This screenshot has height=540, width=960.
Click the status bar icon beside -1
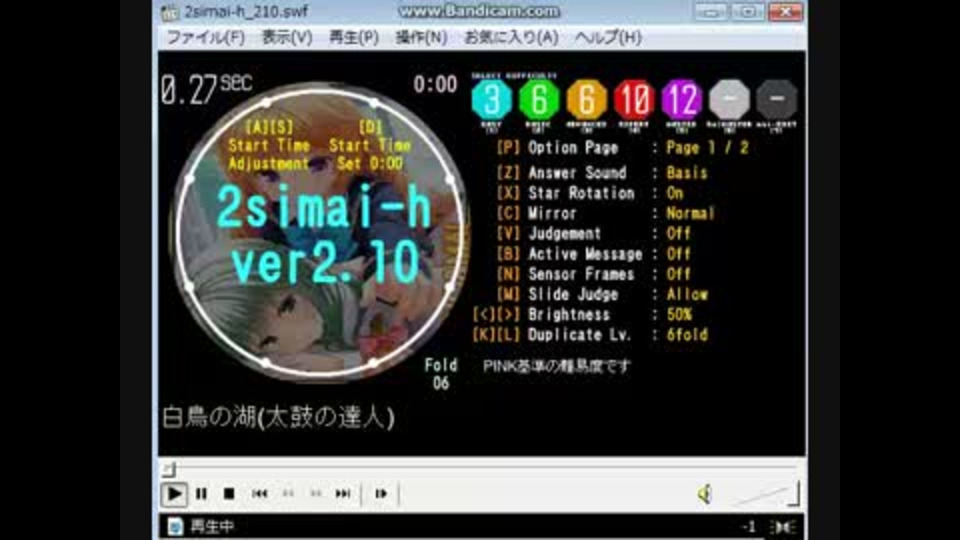click(783, 527)
